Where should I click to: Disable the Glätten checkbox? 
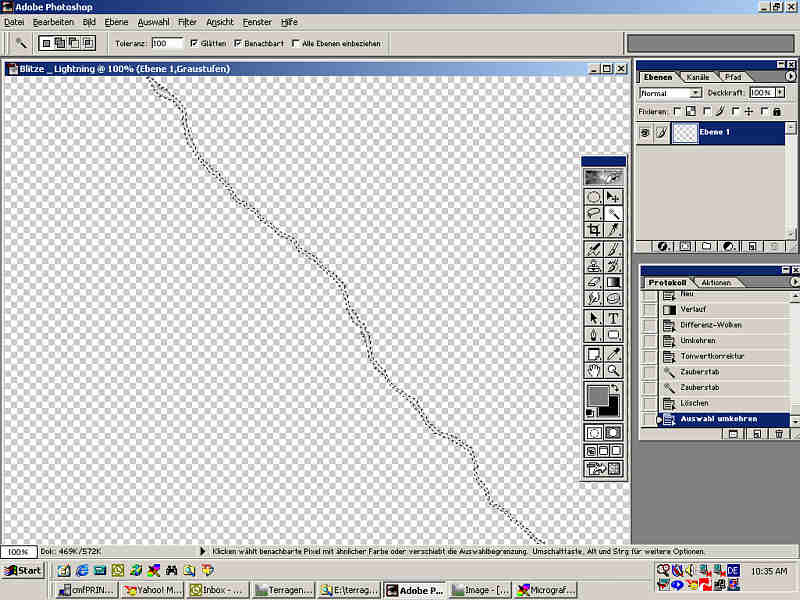click(x=194, y=44)
